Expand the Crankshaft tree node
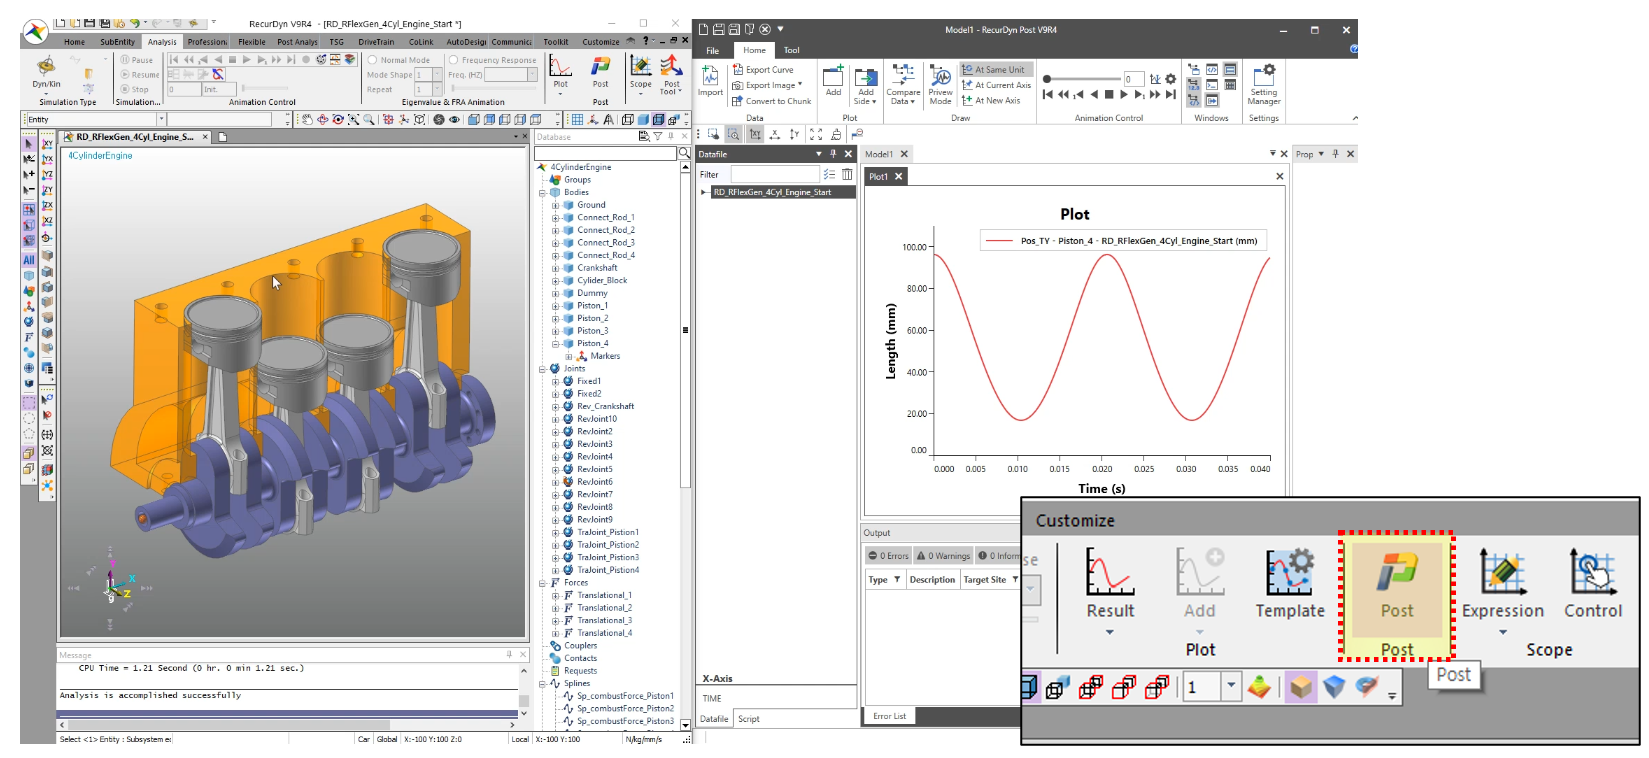This screenshot has height=758, width=1649. (x=555, y=268)
